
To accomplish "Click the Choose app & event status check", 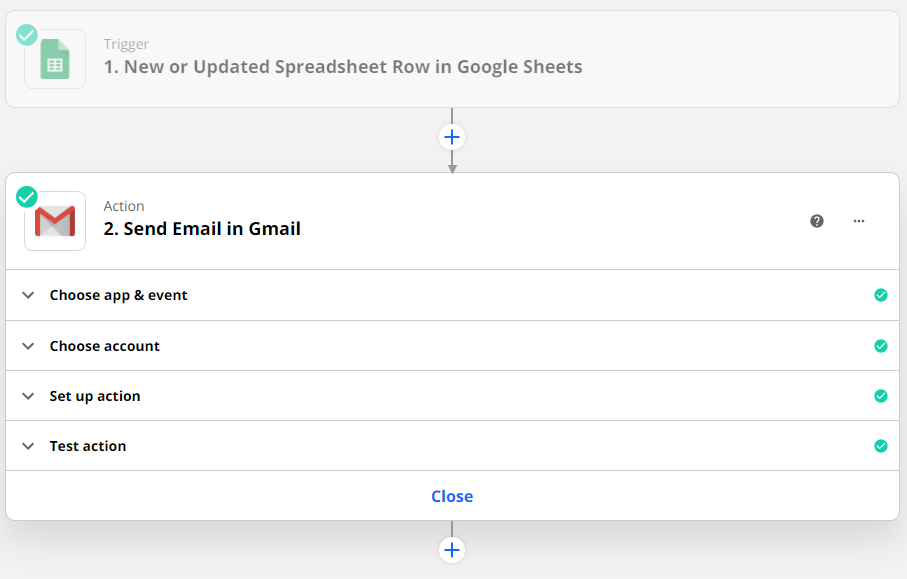I will pyautogui.click(x=880, y=295).
